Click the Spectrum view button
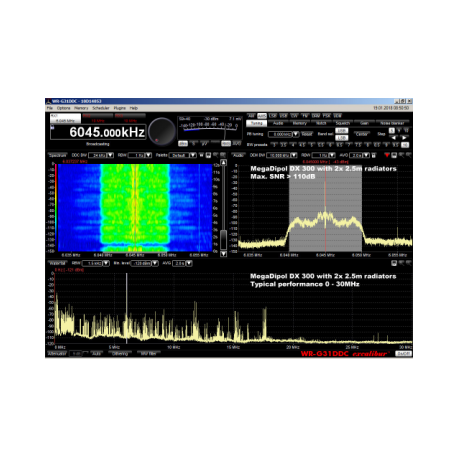Viewport: 458px width, 458px height. 58,155
